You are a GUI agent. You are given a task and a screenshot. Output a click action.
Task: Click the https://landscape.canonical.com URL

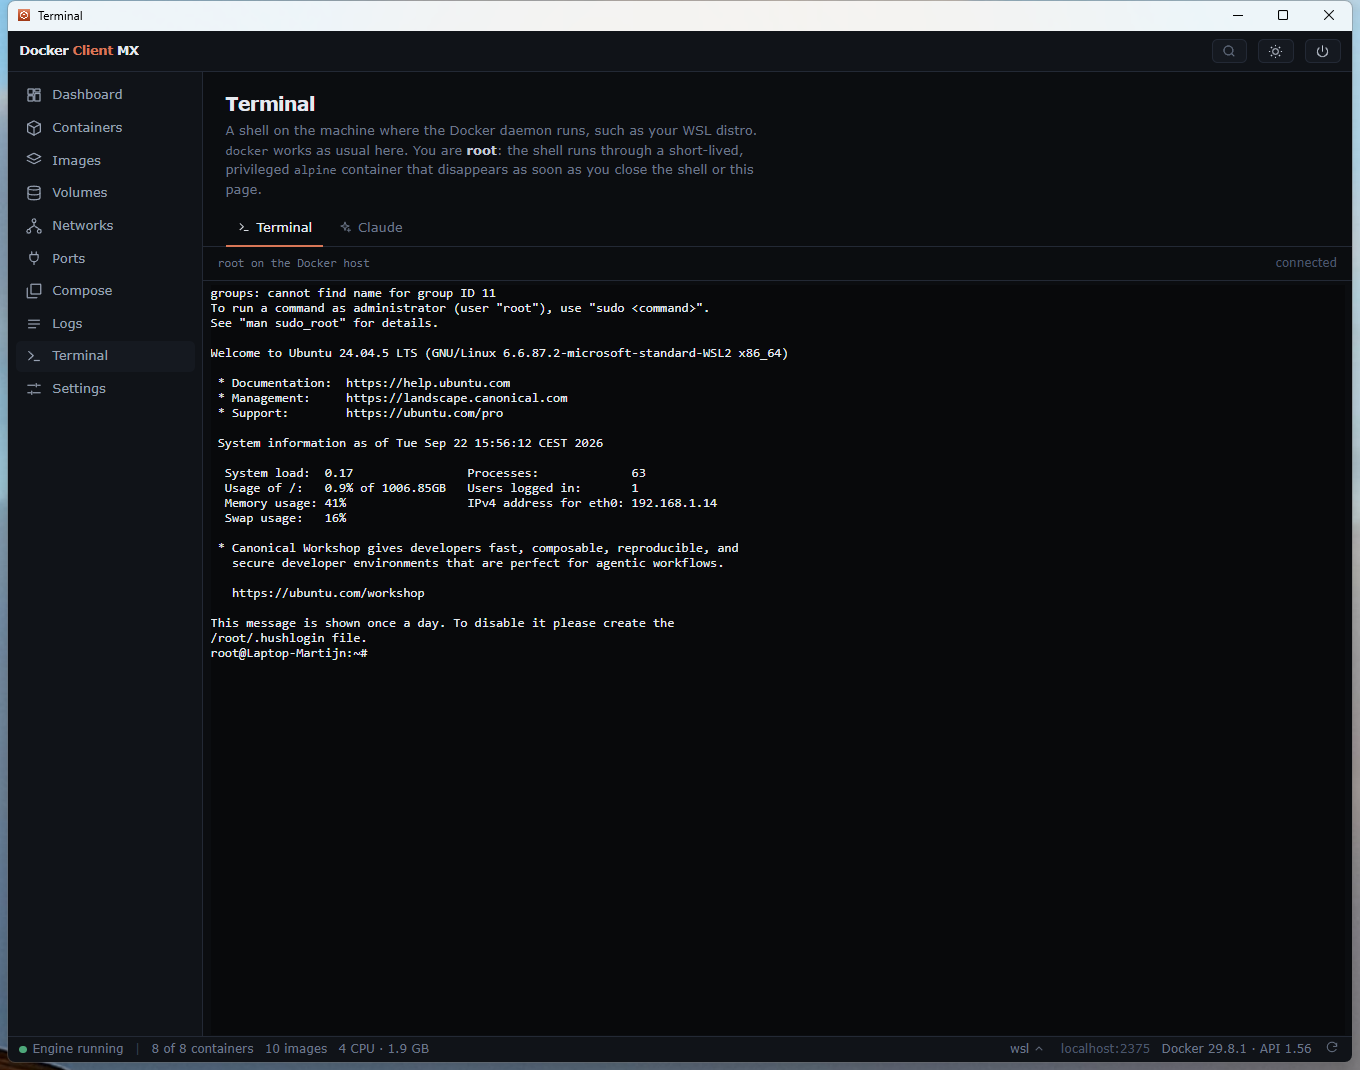(x=457, y=398)
